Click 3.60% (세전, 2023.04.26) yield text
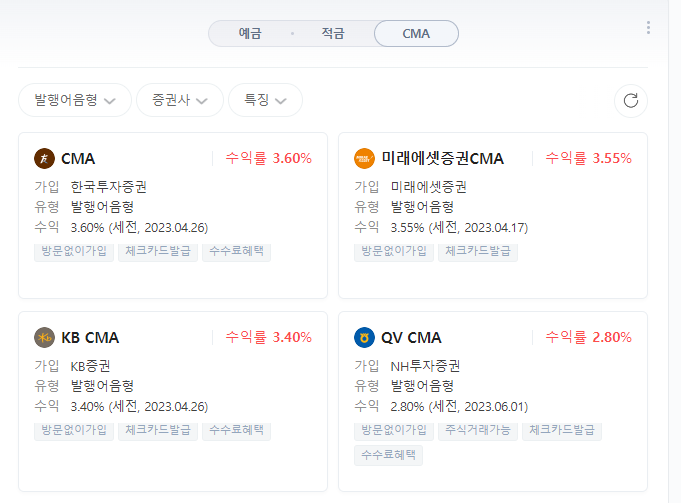 139,227
